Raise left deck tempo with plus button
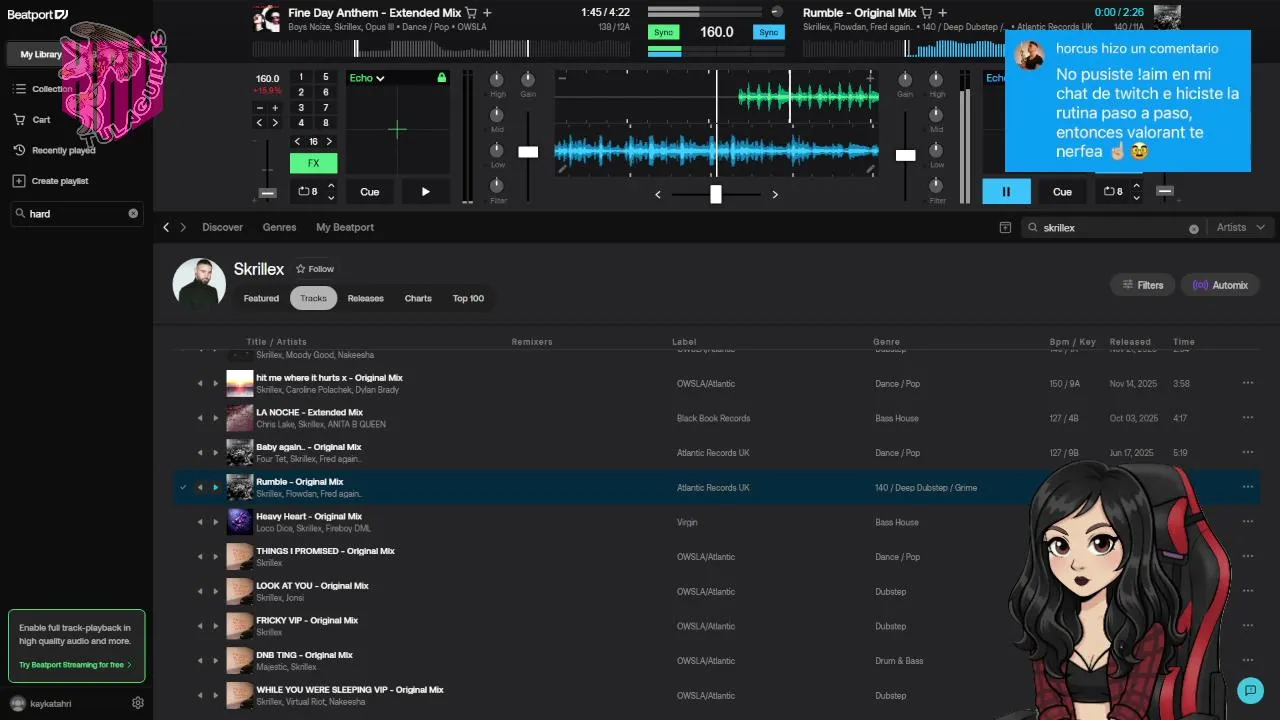Viewport: 1280px width, 720px height. tap(275, 108)
